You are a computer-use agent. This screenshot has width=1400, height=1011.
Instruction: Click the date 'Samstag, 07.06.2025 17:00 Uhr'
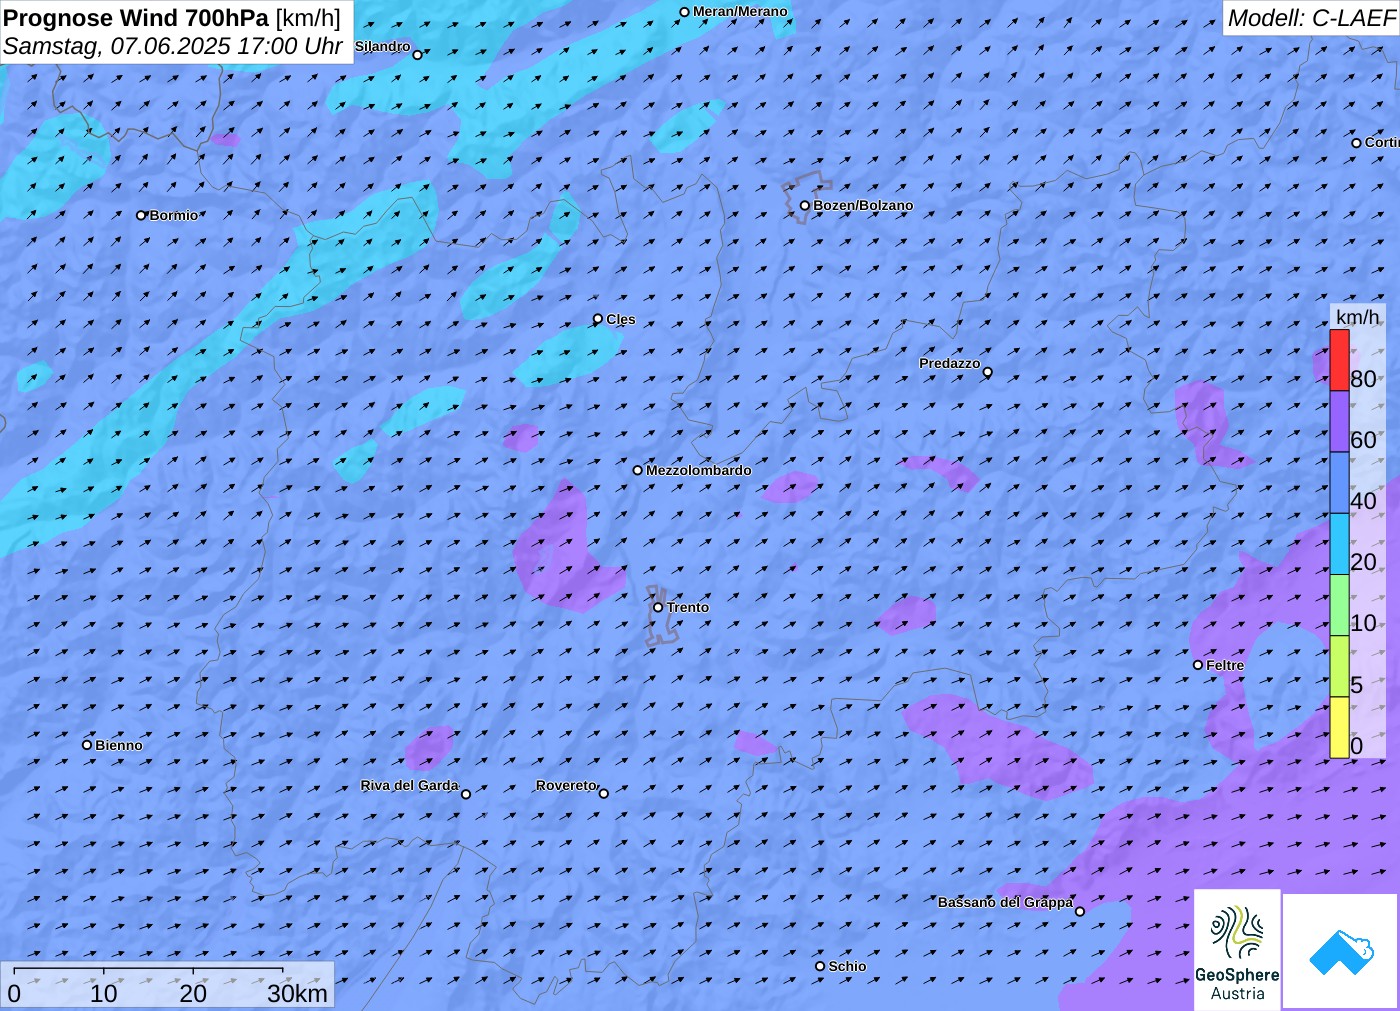(x=173, y=46)
